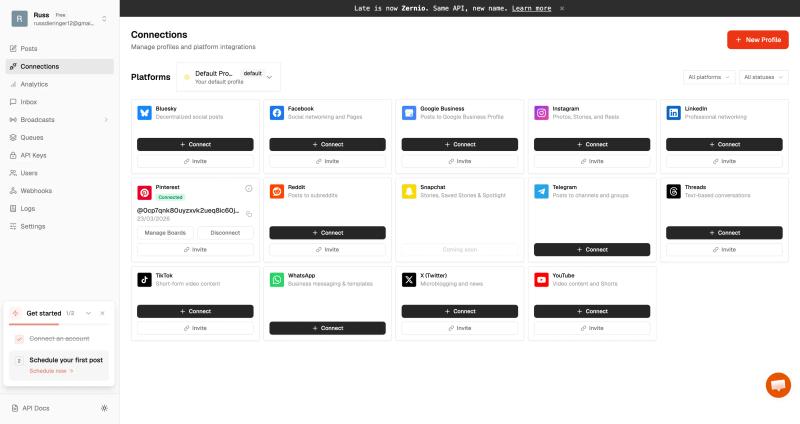800x424 pixels.
Task: Toggle the Connect an account checkbox
Action: coord(19,339)
